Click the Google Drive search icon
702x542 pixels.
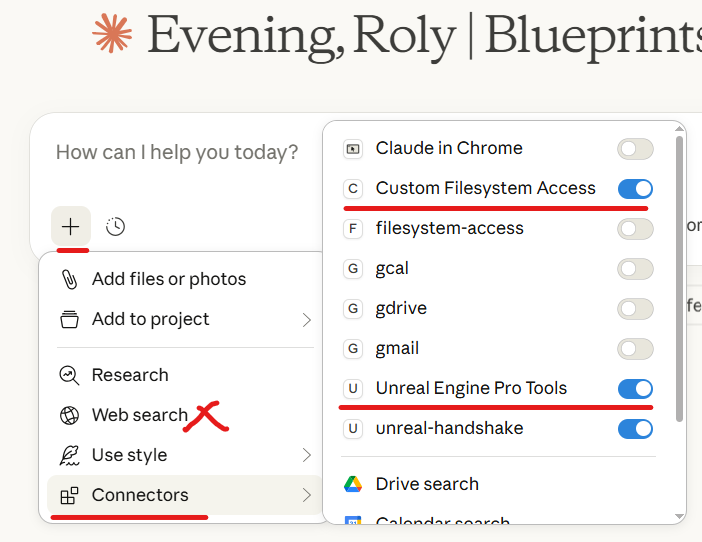(352, 484)
